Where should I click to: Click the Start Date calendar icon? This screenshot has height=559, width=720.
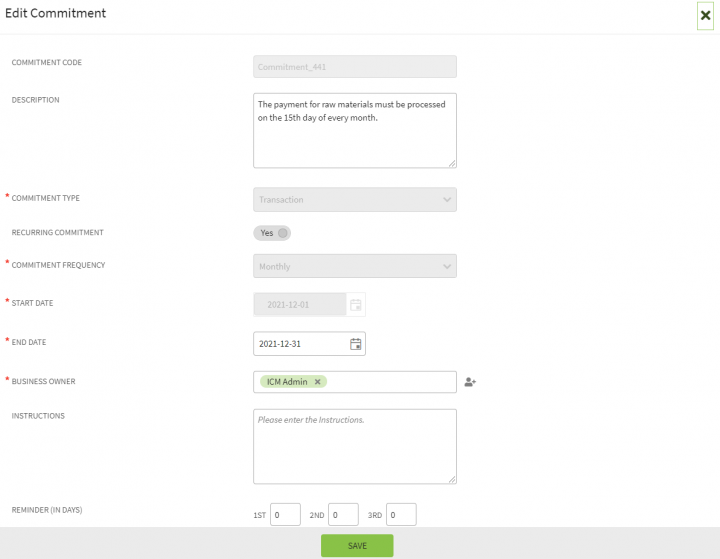tap(355, 304)
